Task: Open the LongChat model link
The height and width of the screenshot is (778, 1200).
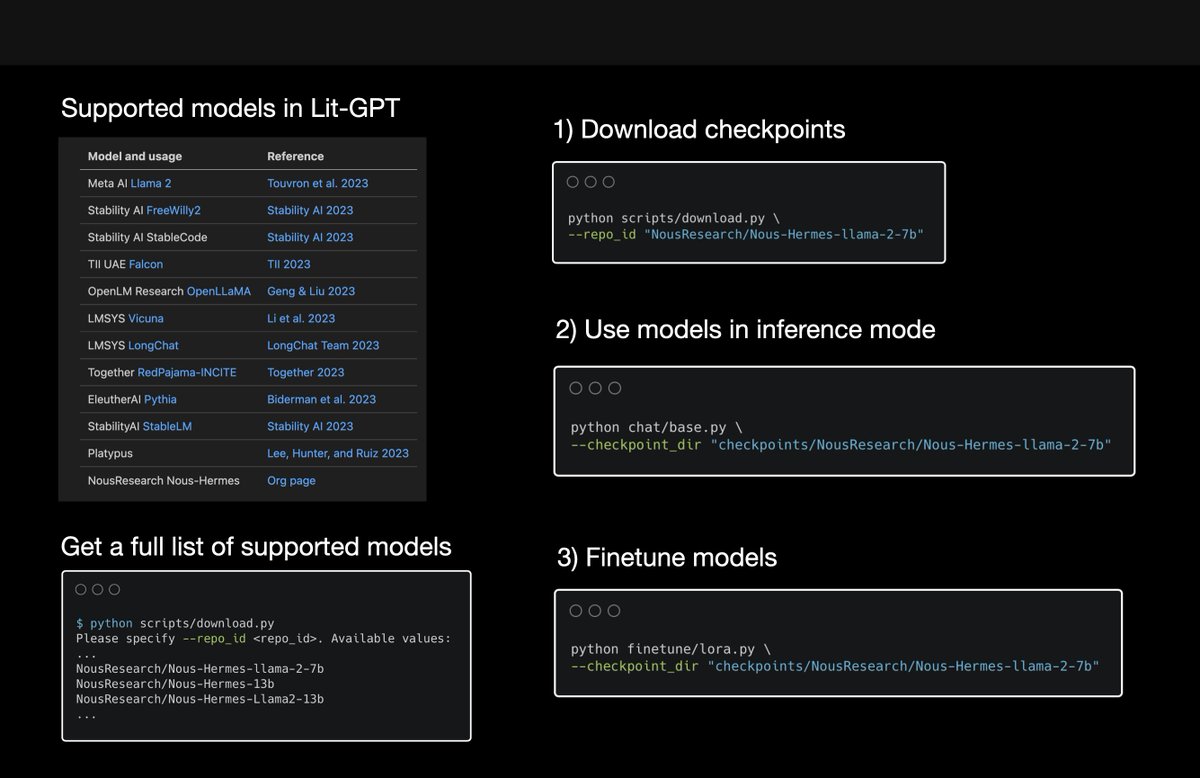Action: click(154, 345)
